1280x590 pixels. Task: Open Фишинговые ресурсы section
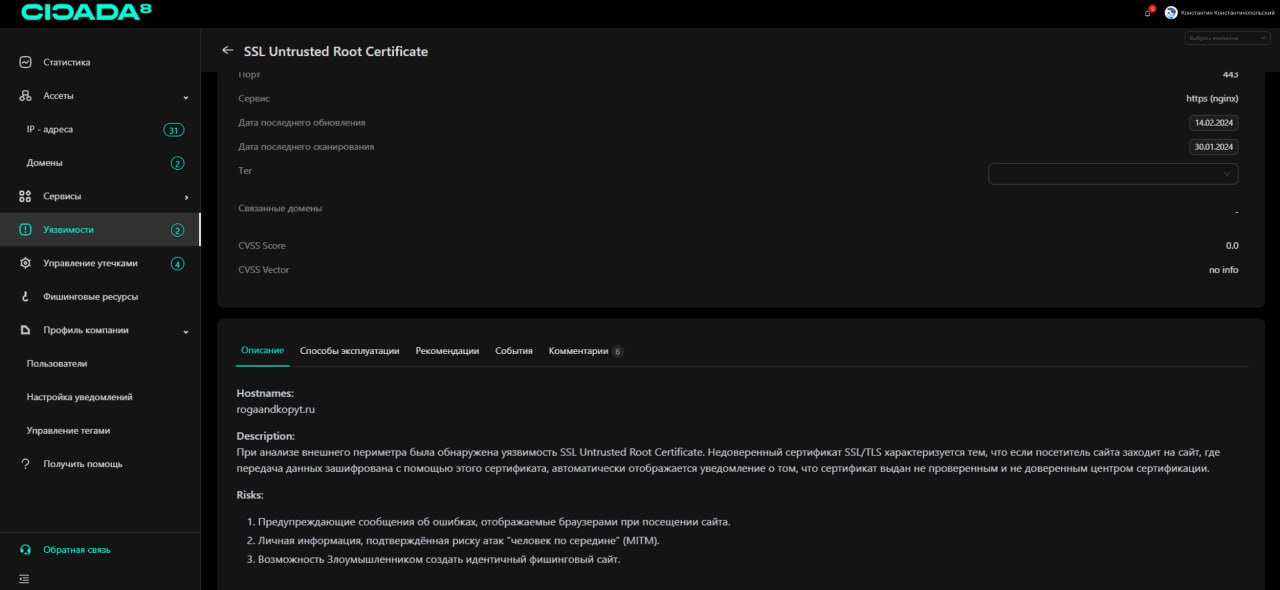(x=91, y=297)
